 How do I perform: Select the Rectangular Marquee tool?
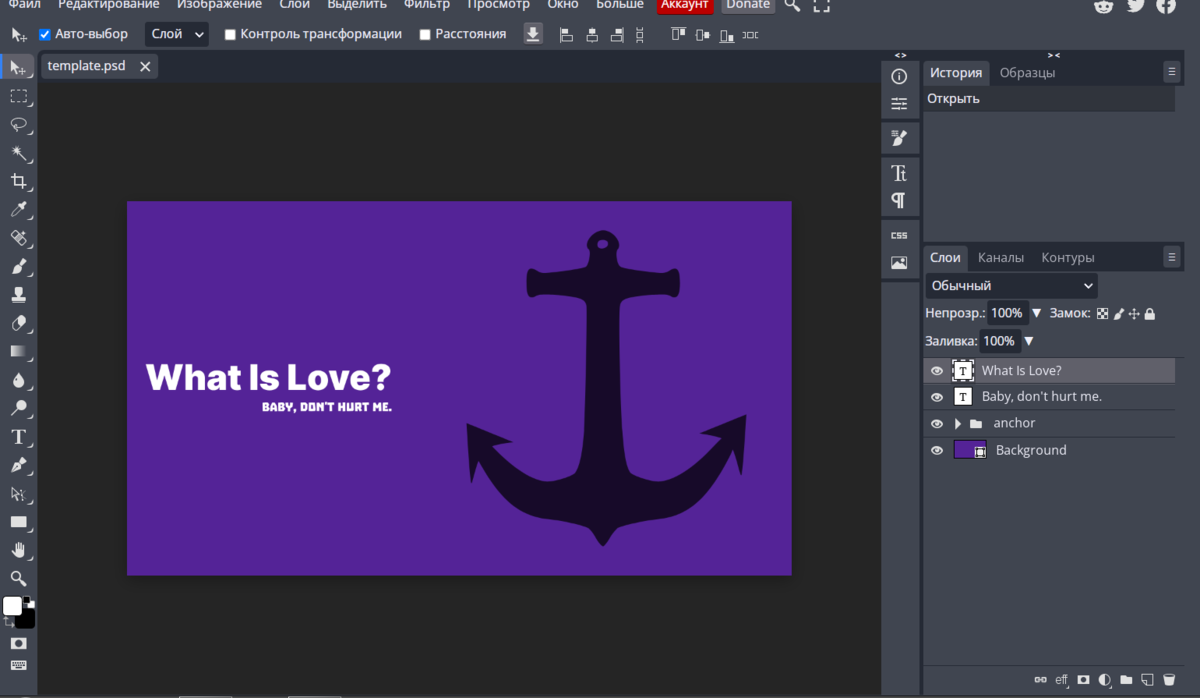pyautogui.click(x=18, y=96)
